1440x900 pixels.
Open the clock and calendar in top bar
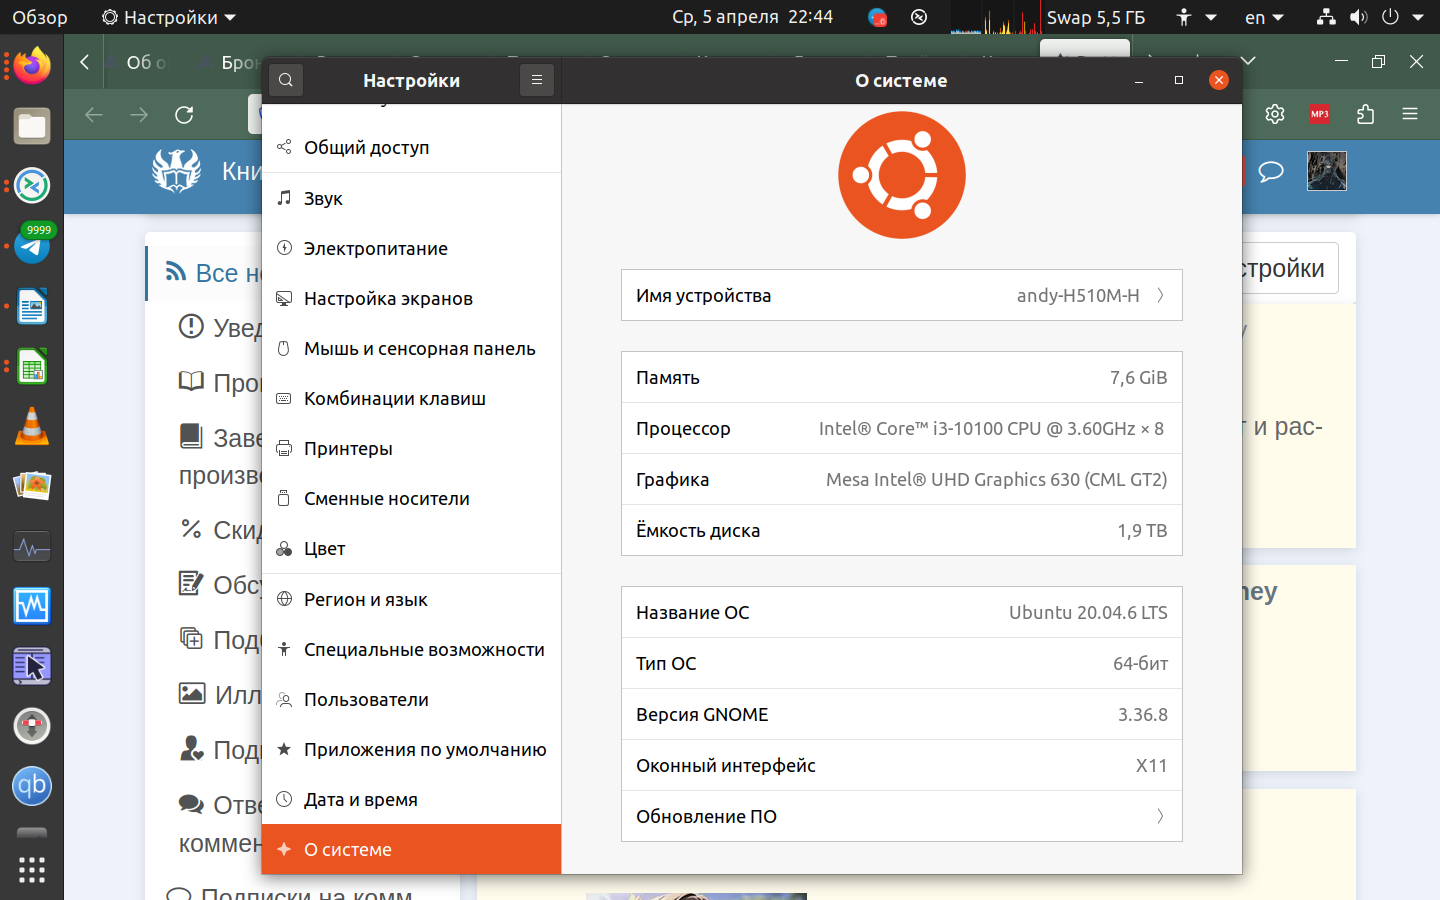pyautogui.click(x=752, y=17)
